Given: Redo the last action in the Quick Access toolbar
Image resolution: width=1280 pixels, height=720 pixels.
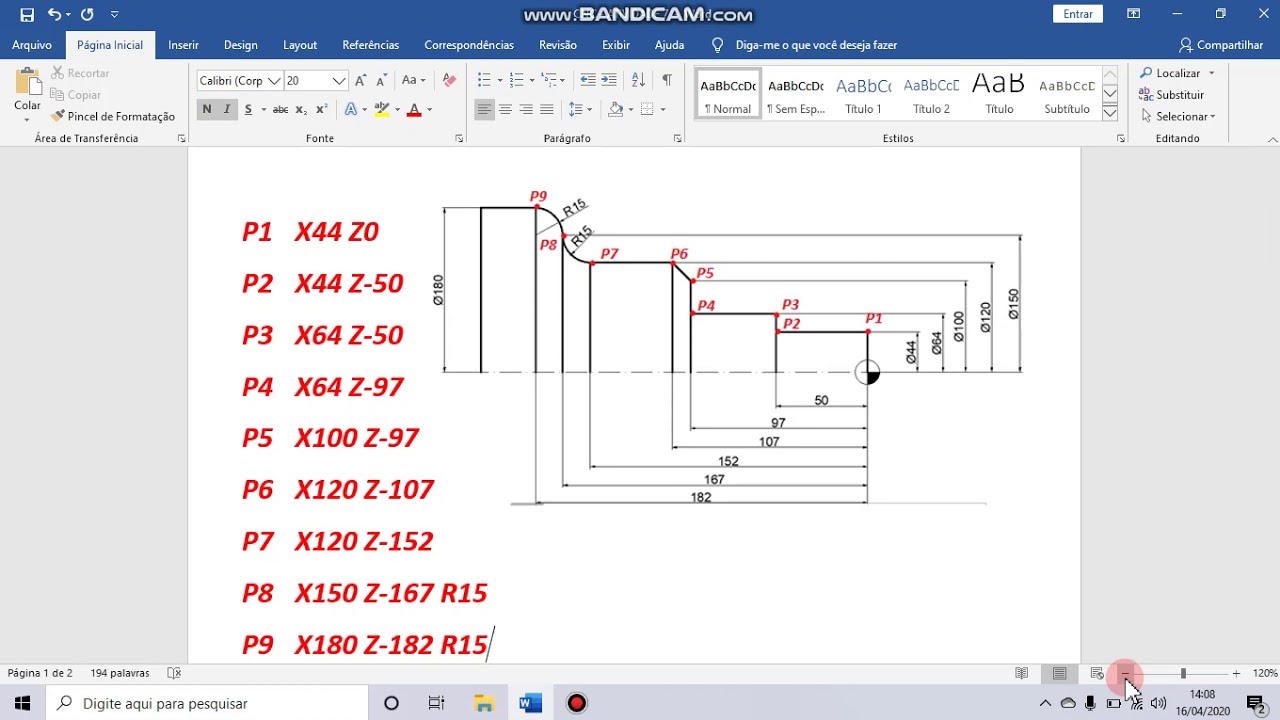Looking at the screenshot, I should point(87,15).
